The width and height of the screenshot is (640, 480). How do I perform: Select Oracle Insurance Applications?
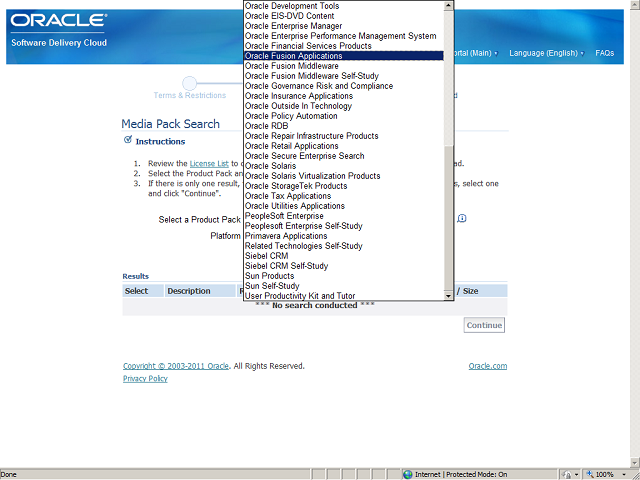tap(344, 96)
